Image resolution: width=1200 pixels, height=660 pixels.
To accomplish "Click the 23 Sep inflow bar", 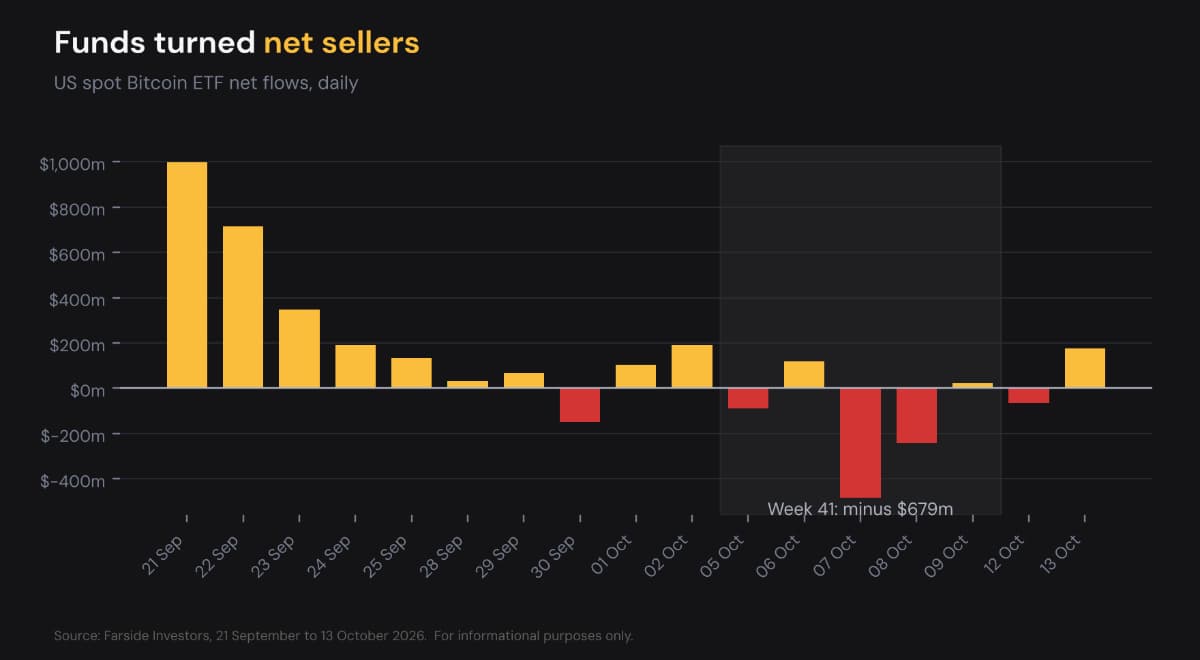I will tap(299, 349).
